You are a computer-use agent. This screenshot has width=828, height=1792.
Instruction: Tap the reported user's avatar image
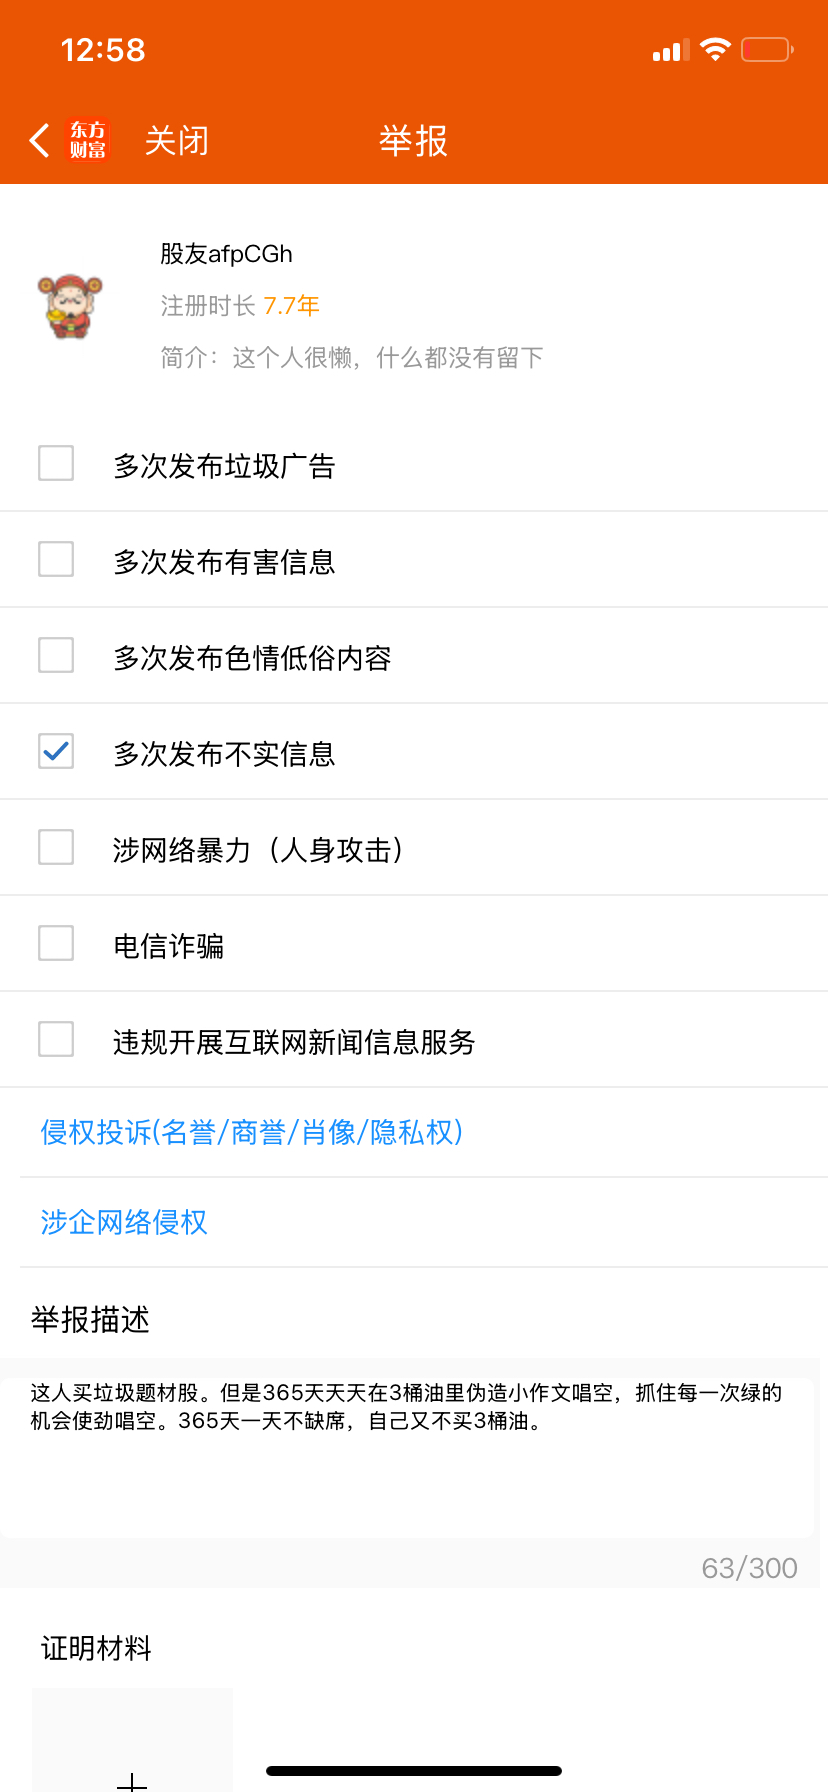(70, 306)
